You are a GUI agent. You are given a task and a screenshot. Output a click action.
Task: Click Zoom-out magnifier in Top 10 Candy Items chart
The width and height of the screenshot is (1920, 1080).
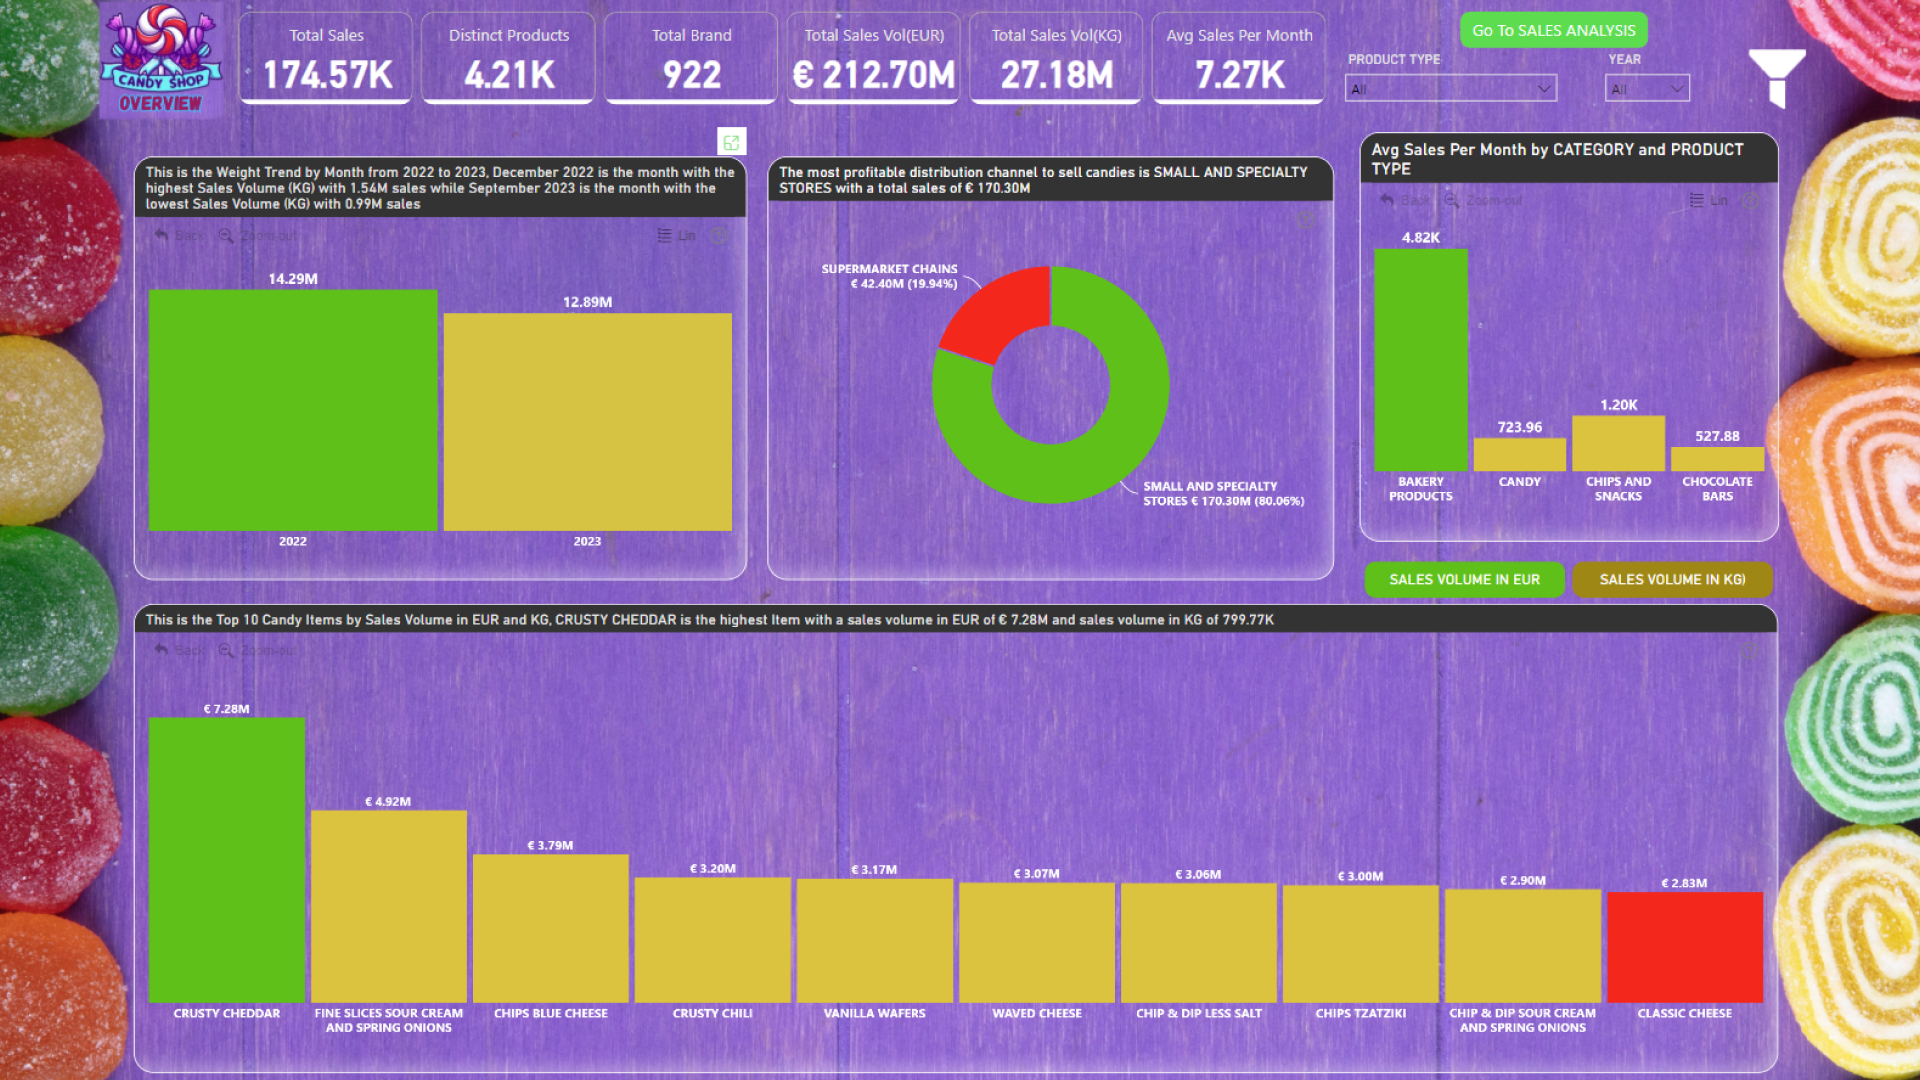coord(226,650)
